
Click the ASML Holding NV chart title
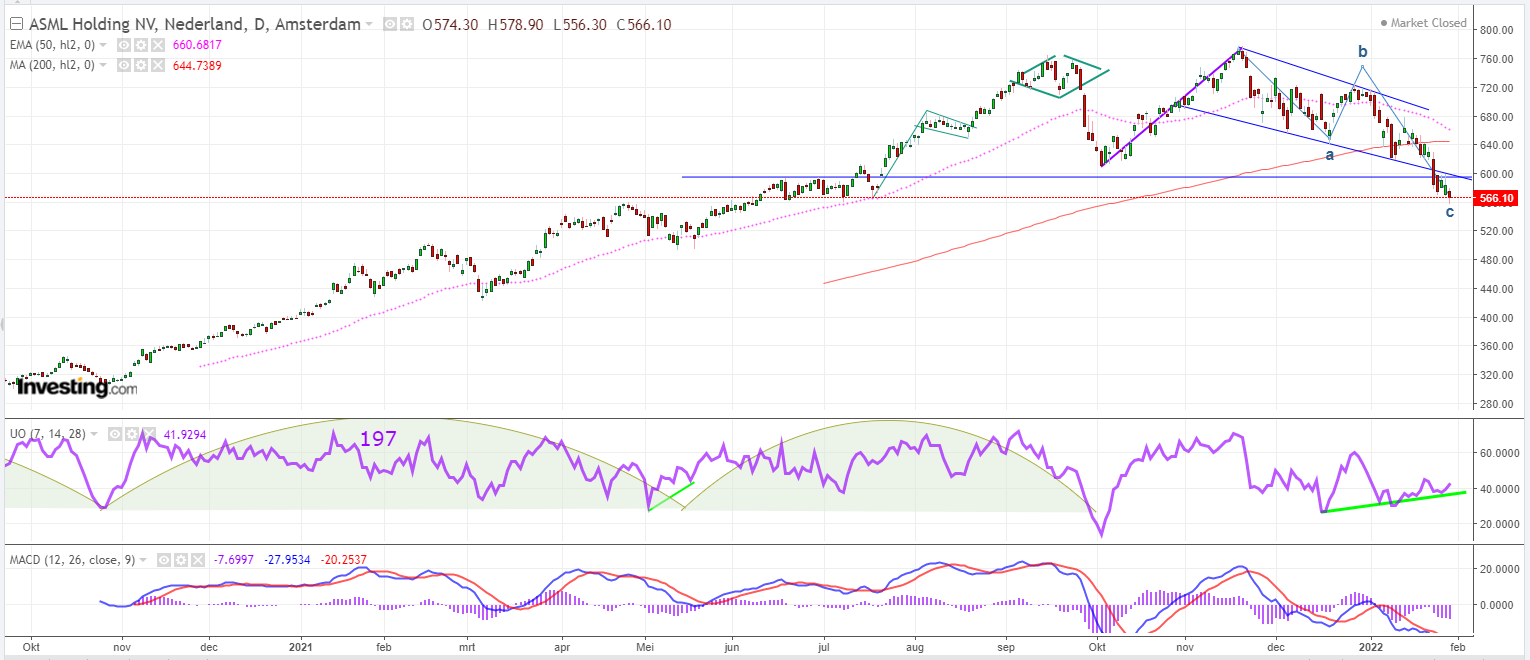(x=194, y=24)
